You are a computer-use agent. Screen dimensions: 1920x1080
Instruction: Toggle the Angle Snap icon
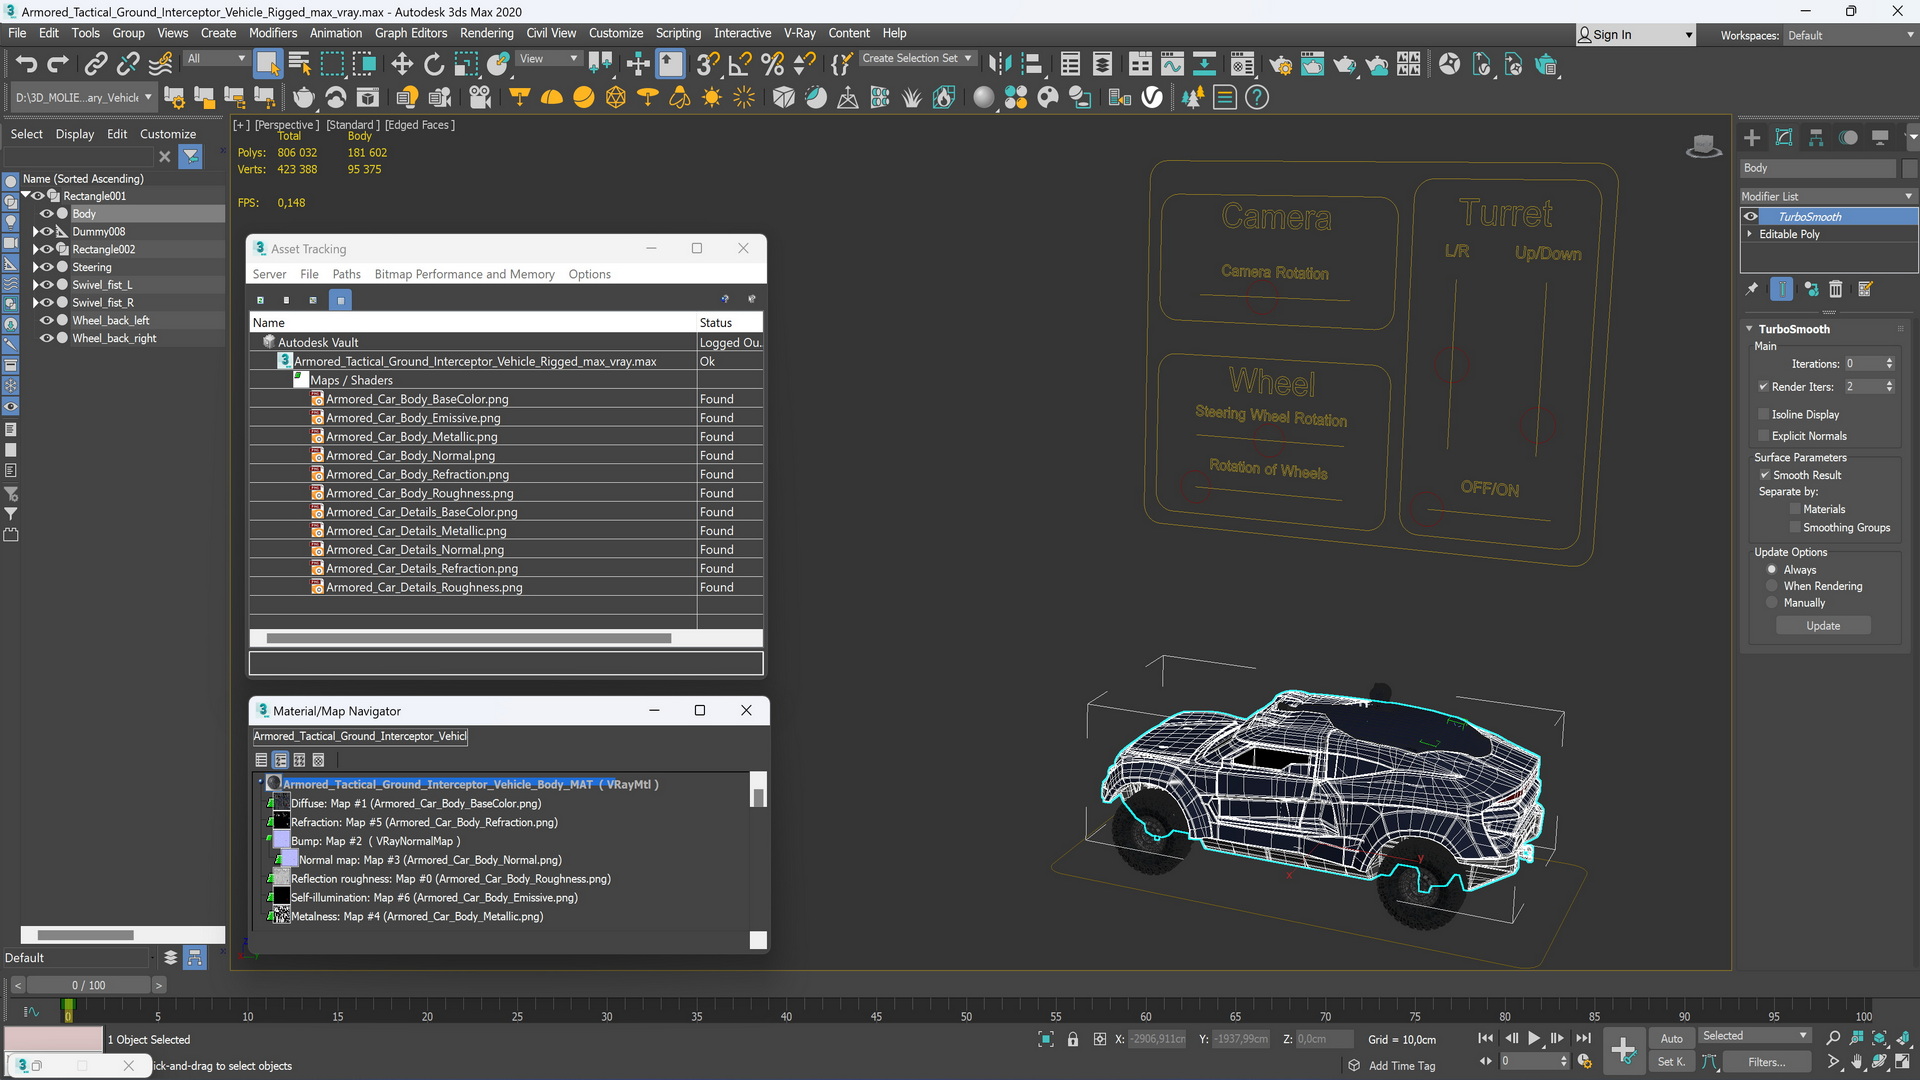tap(740, 65)
